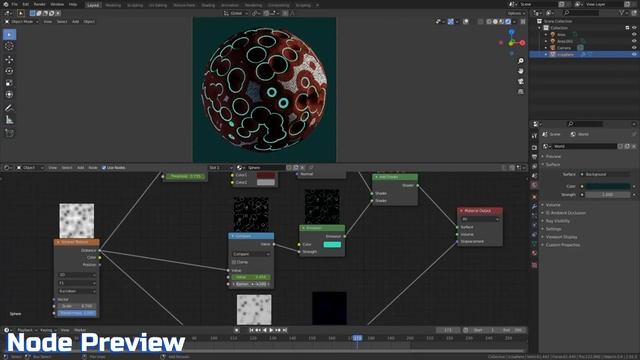This screenshot has height=360, width=640.
Task: Hide the selected Icosphere via eye icon
Action: pos(634,54)
